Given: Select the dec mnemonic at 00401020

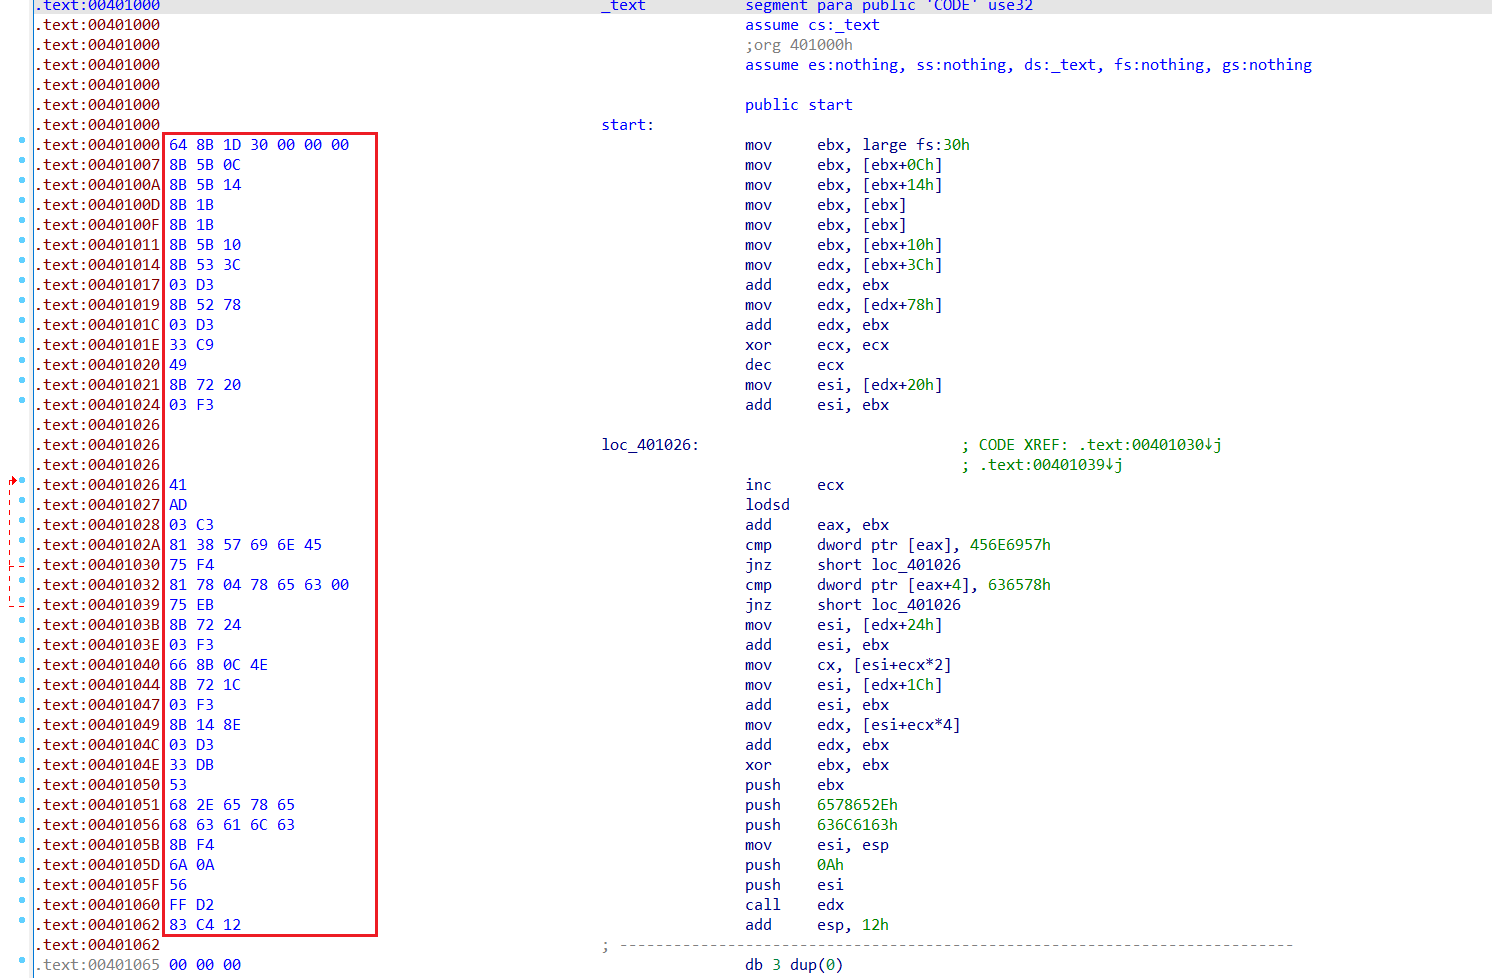Looking at the screenshot, I should (758, 365).
